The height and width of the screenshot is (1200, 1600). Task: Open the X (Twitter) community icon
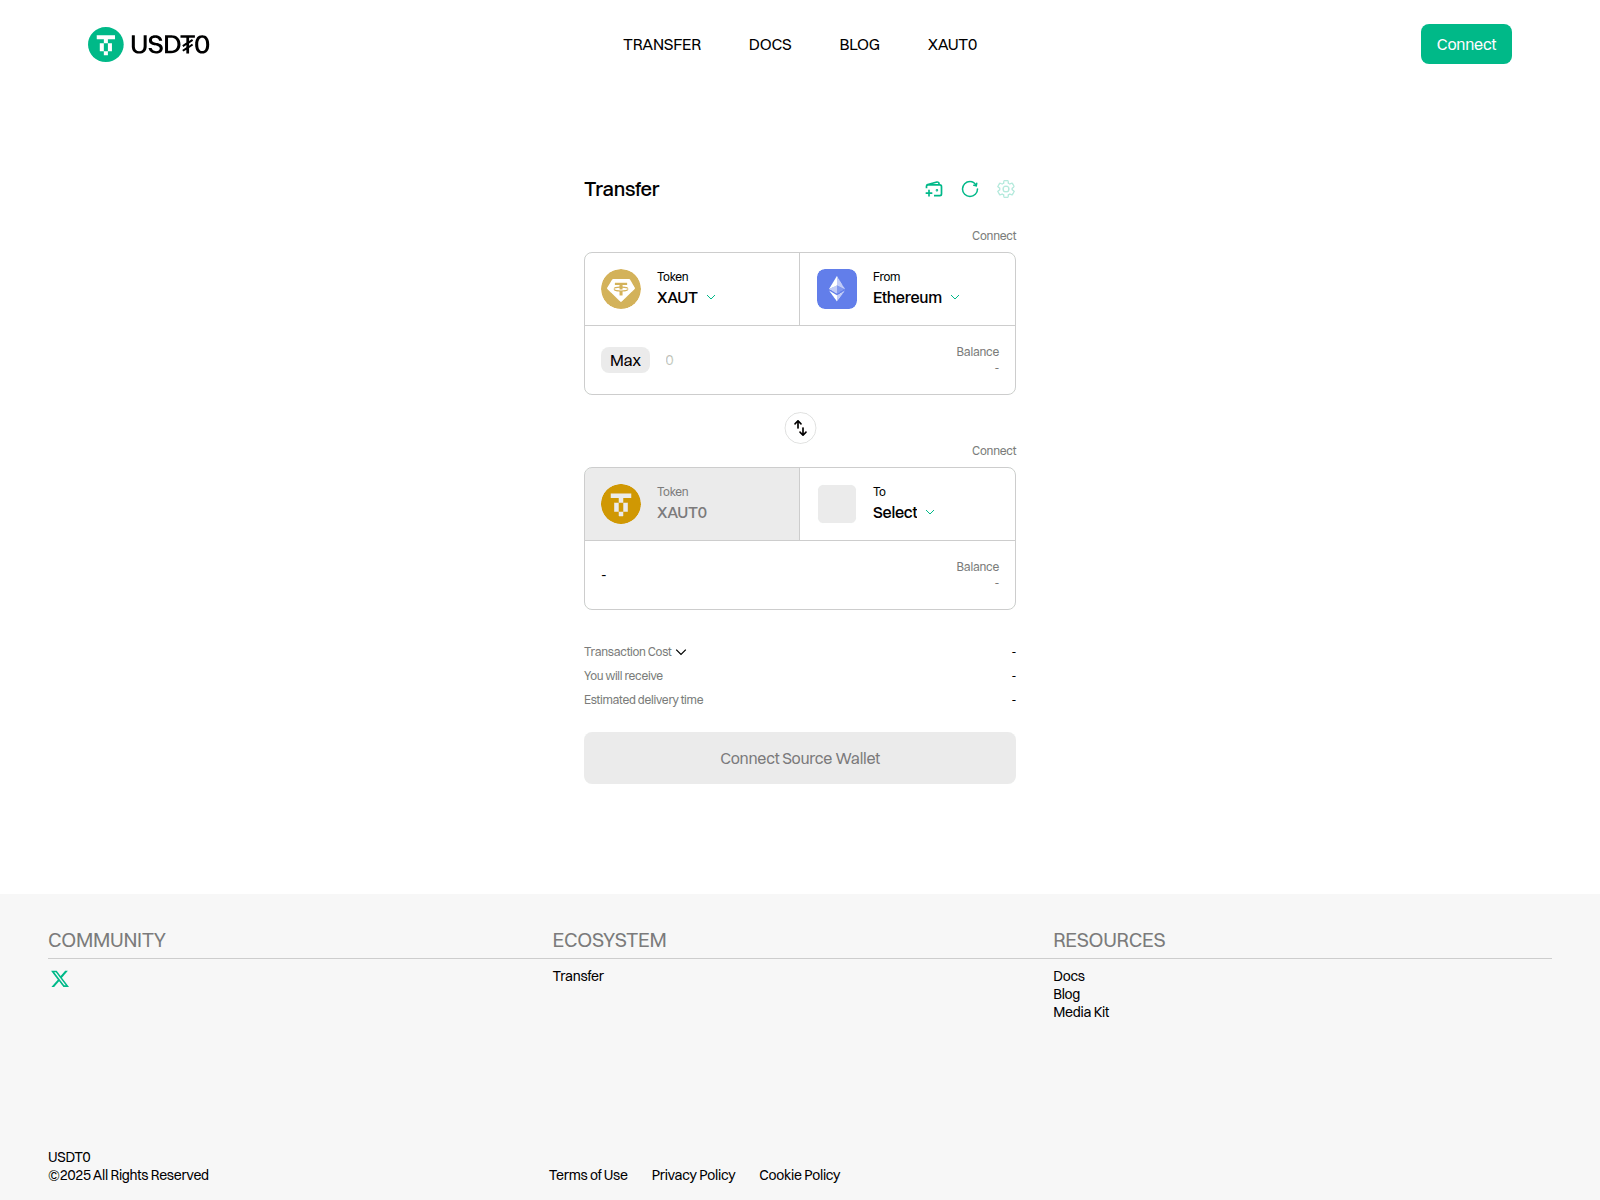pos(60,979)
